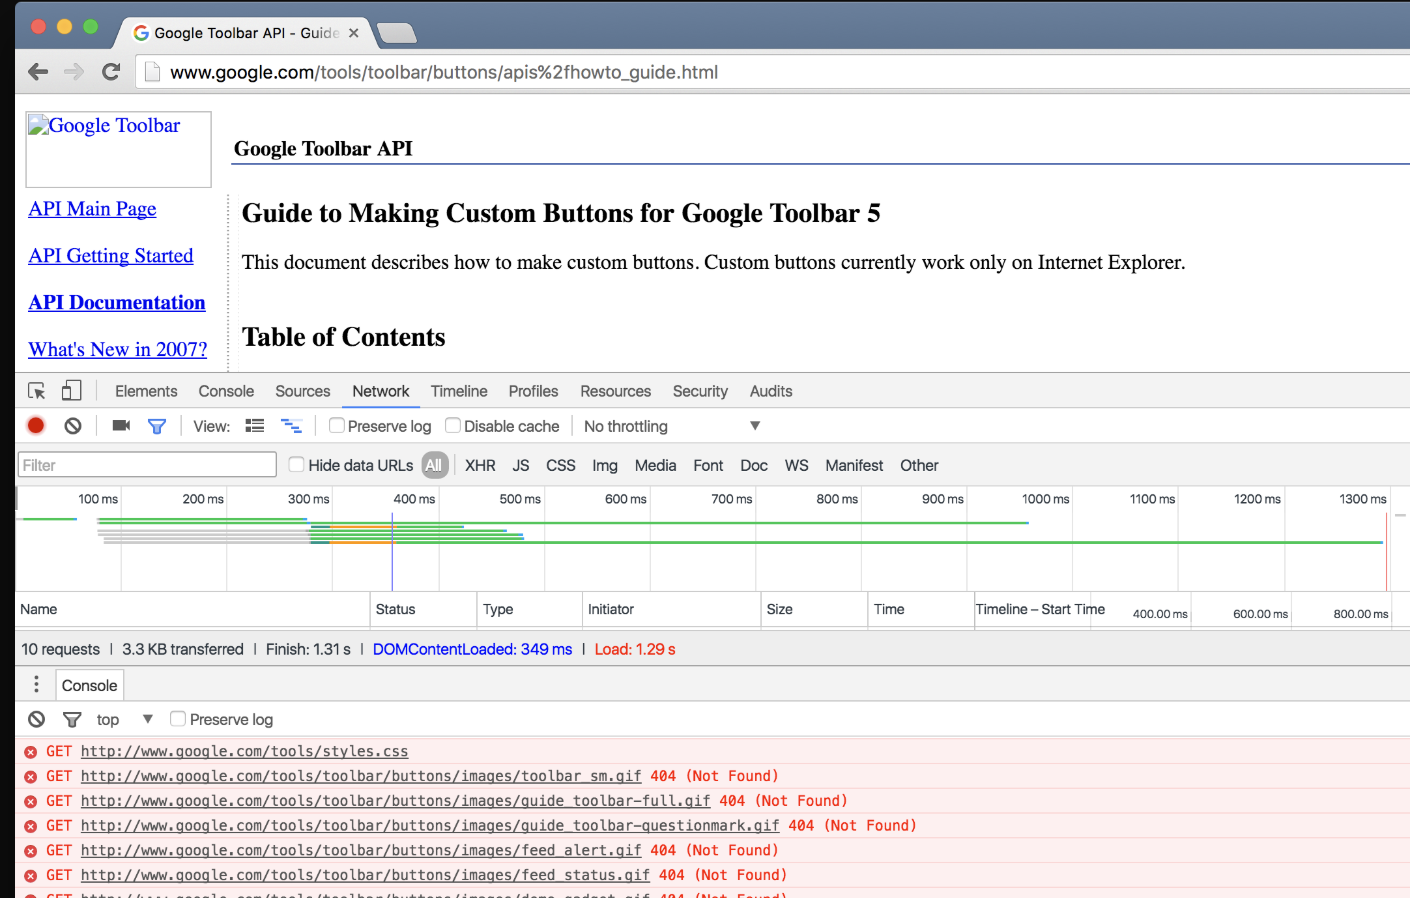The width and height of the screenshot is (1410, 898).
Task: Toggle the network filter funnel icon
Action: point(157,426)
